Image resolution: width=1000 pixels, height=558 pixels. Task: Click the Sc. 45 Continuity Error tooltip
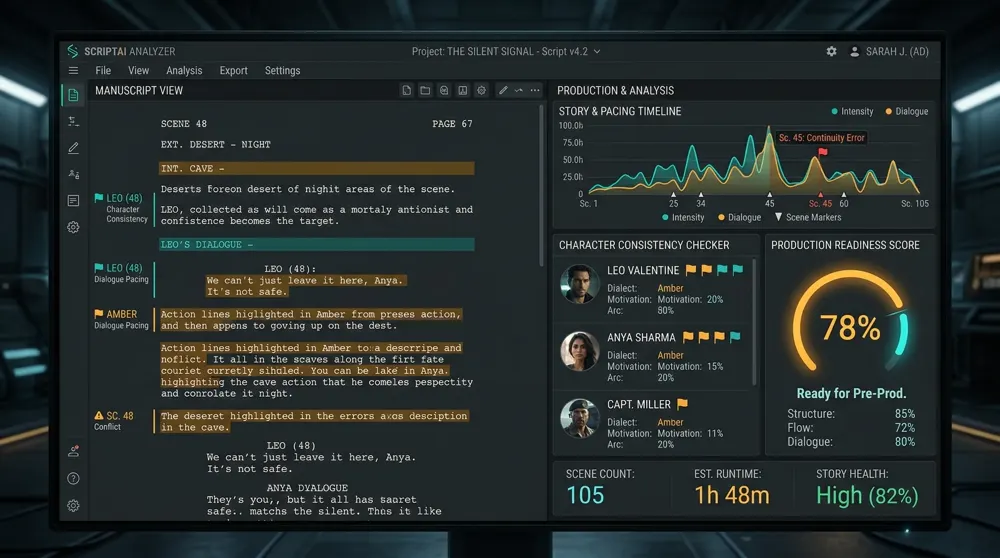pos(821,138)
